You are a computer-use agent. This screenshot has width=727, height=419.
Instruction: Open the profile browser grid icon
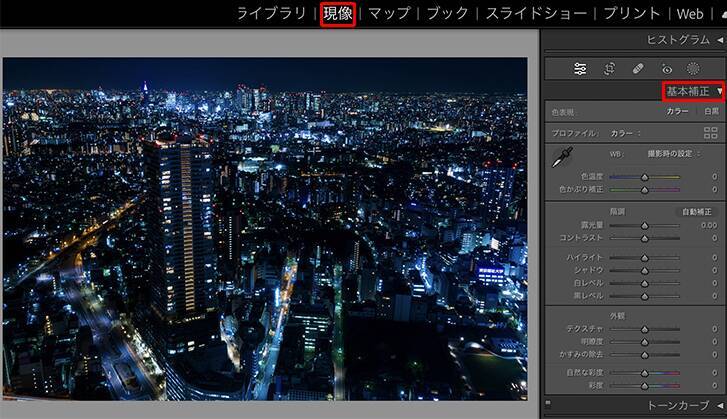pos(710,132)
